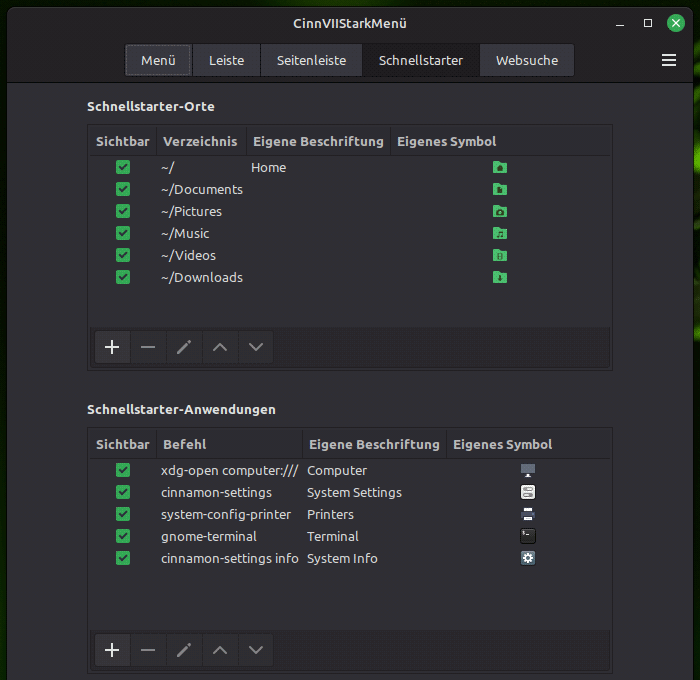The width and height of the screenshot is (700, 680).
Task: Select the Printers label cell
Action: pyautogui.click(x=330, y=514)
